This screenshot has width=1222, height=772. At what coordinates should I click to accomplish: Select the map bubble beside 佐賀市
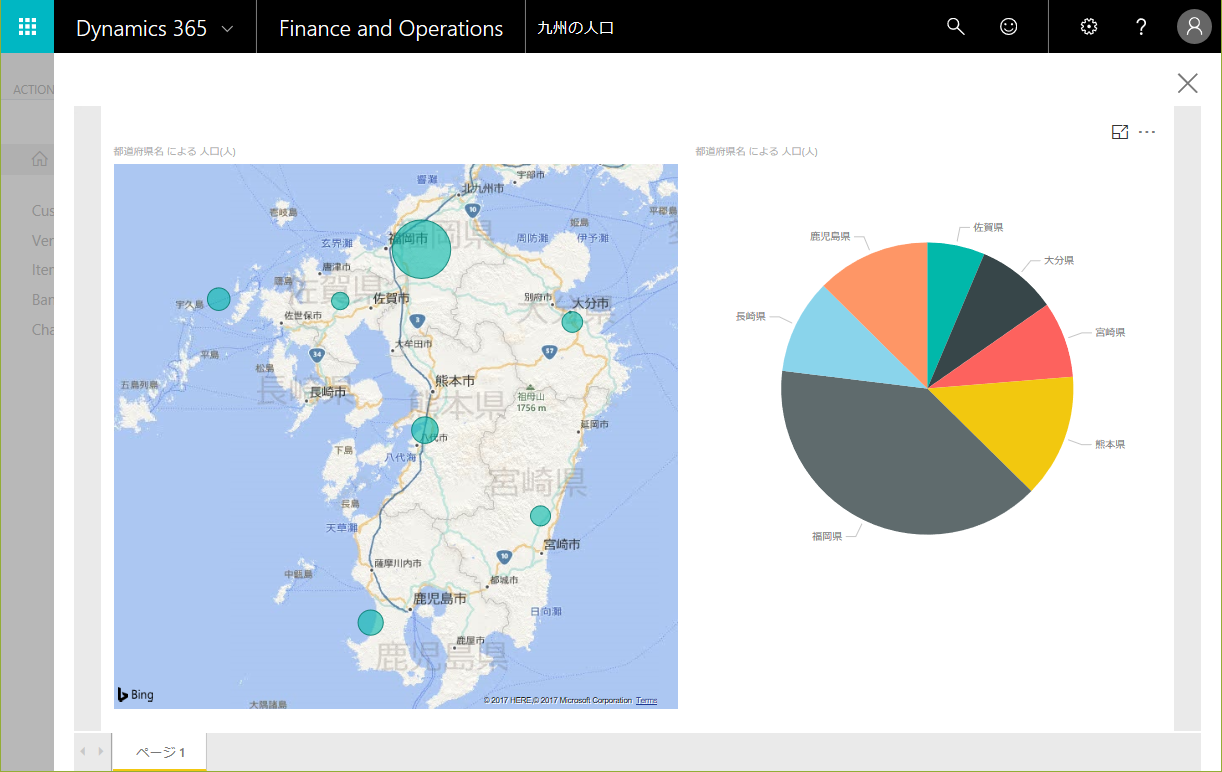pos(340,300)
